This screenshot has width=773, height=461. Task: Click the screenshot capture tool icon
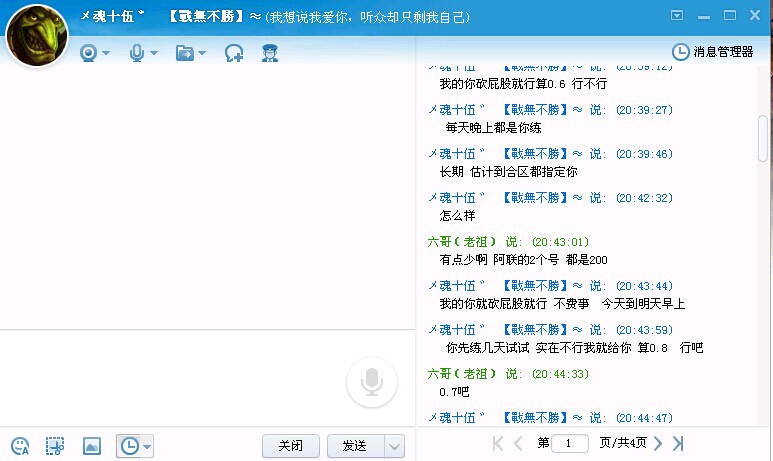tap(55, 446)
